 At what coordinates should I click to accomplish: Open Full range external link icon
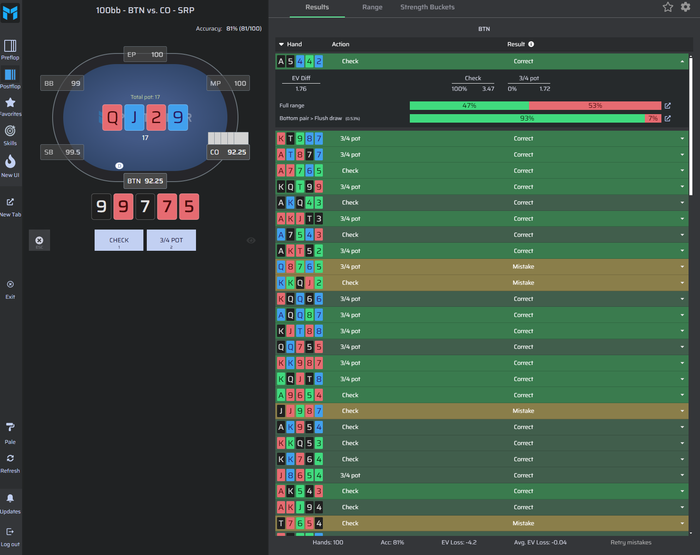tap(667, 106)
